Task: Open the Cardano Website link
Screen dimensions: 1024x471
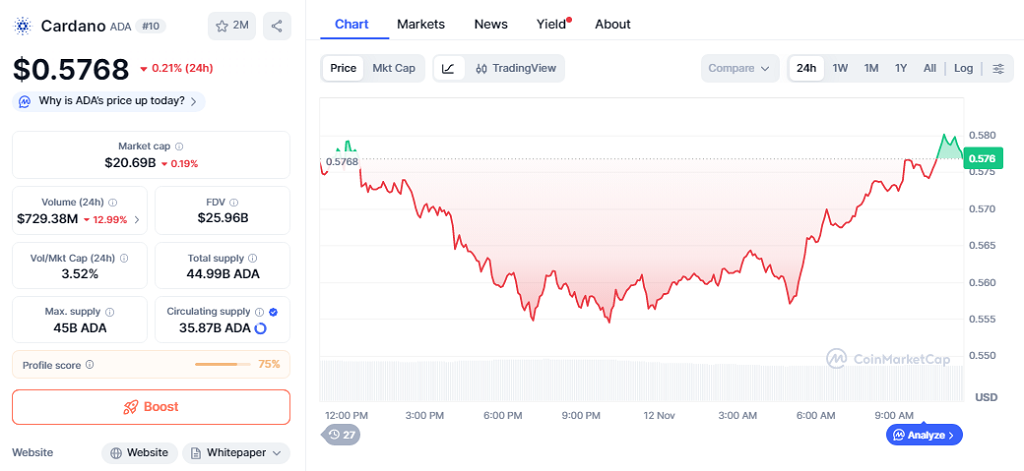Action: click(139, 453)
